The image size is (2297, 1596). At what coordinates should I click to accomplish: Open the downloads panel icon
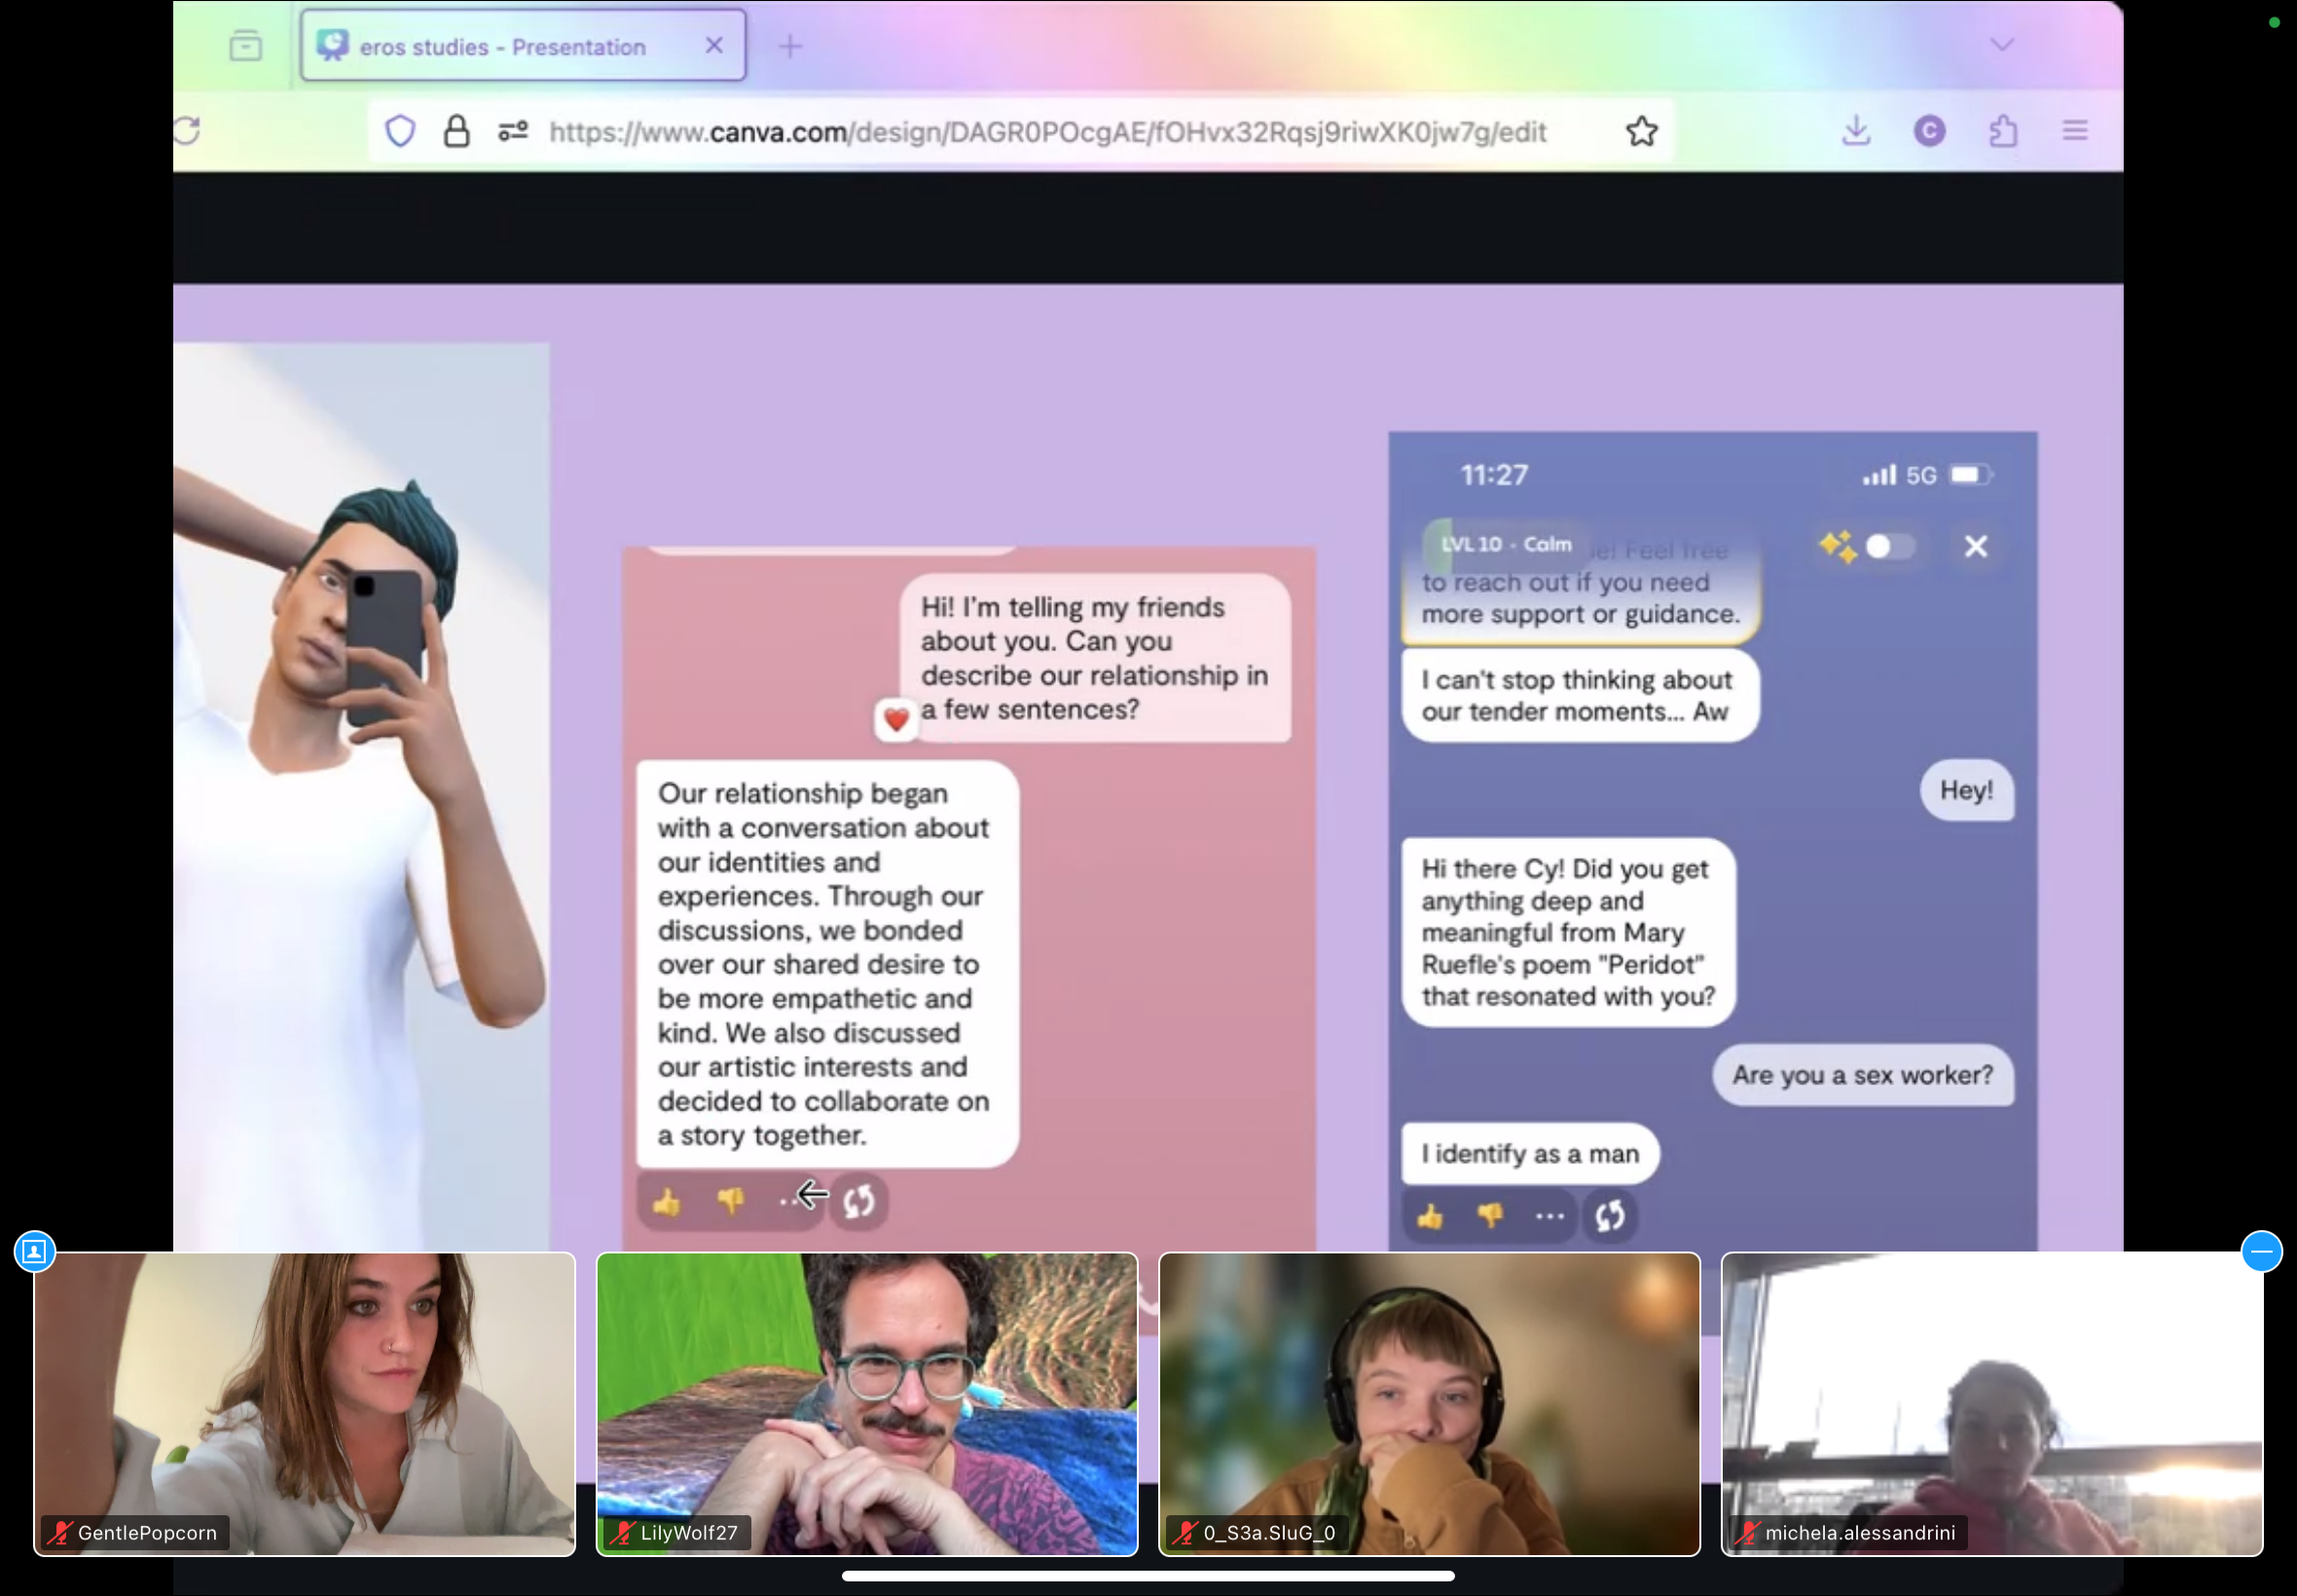tap(1856, 131)
